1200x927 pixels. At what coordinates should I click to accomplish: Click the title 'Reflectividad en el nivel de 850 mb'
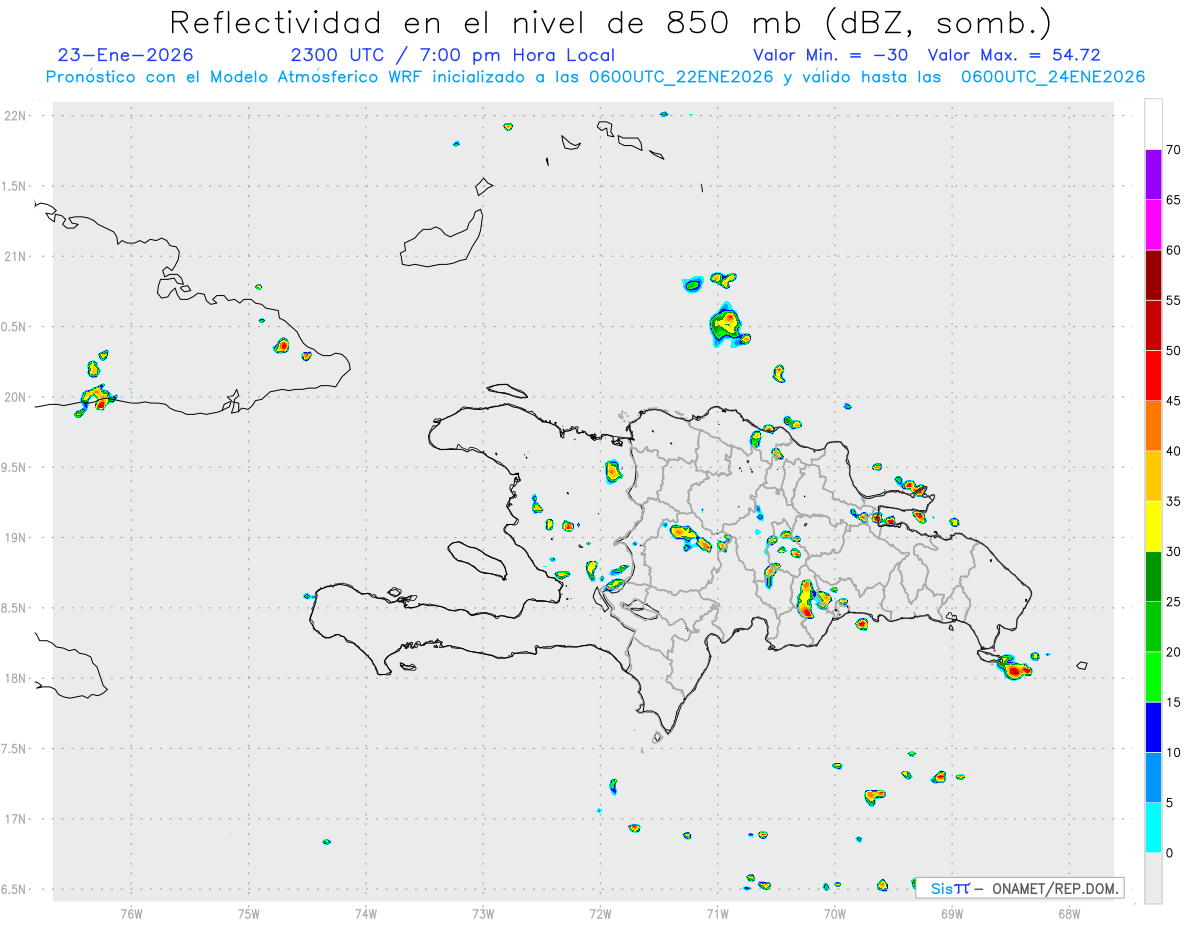click(484, 22)
